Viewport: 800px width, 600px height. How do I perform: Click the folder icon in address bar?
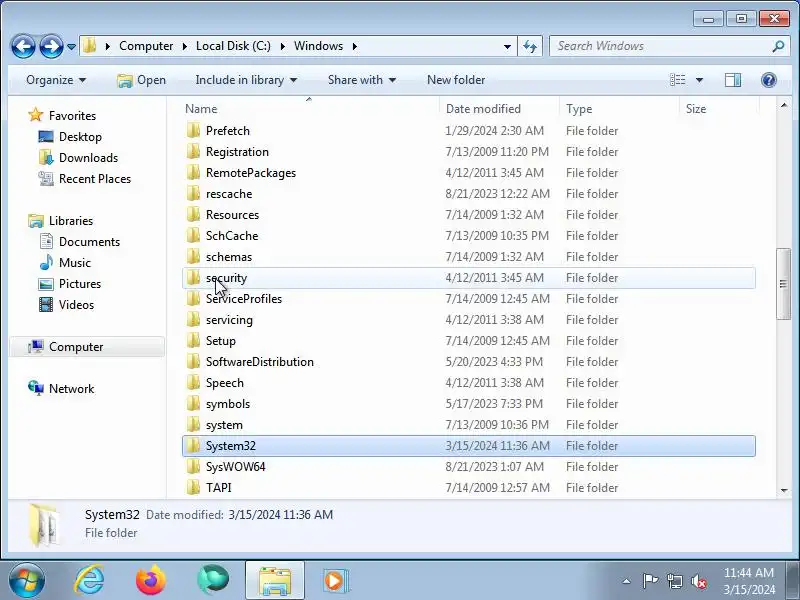click(x=90, y=46)
